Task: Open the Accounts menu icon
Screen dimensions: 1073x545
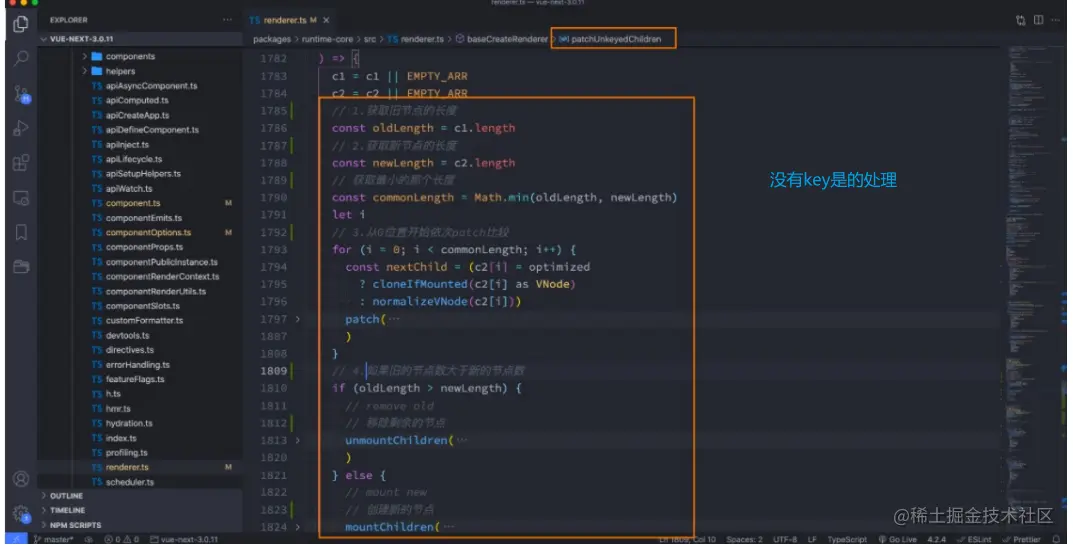Action: [21, 479]
